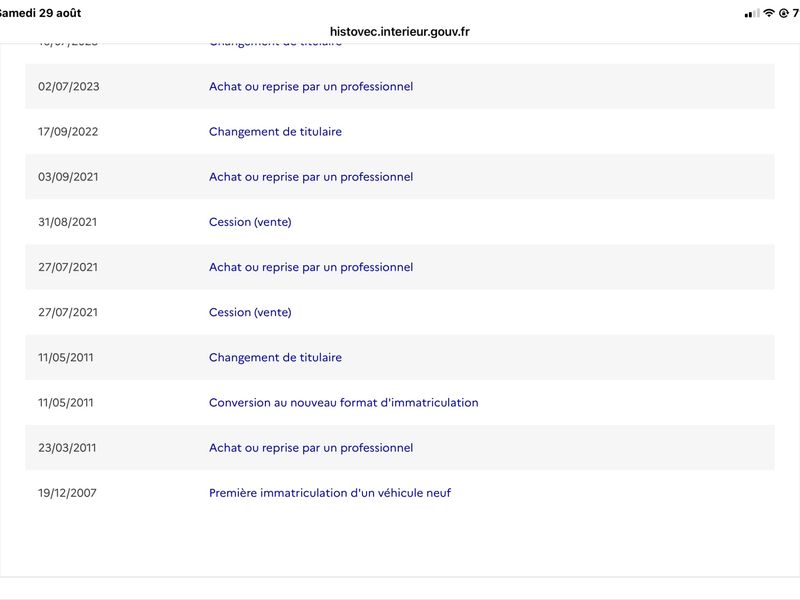This screenshot has width=800, height=600.
Task: Open the 17/09/2022 Changement de titulaire entry
Action: [400, 132]
